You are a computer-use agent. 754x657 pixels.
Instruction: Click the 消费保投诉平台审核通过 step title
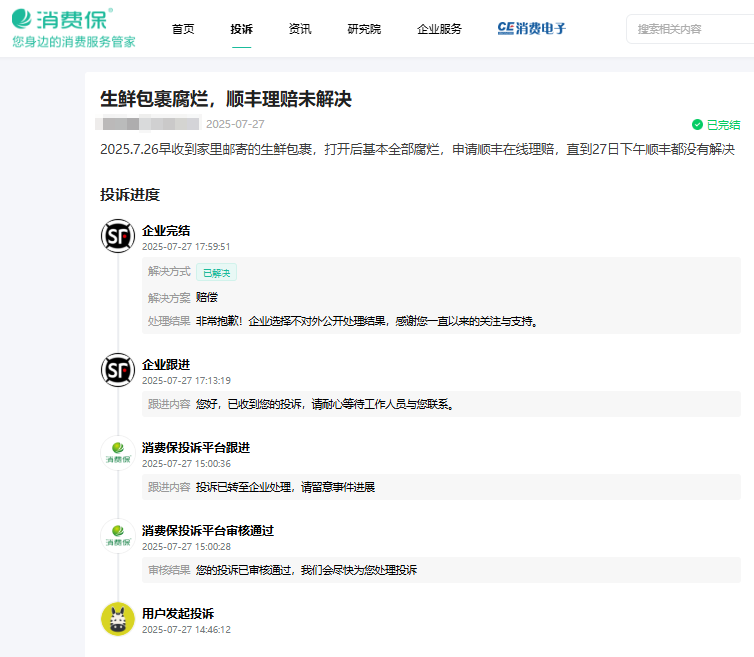[x=208, y=531]
